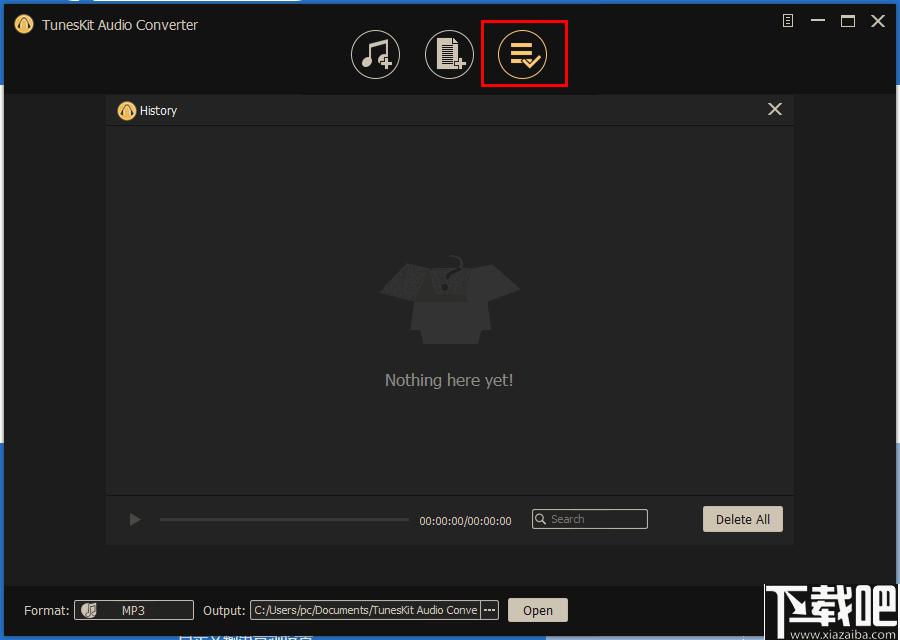Minimize the TunesKit window
This screenshot has width=900, height=640.
[x=818, y=21]
